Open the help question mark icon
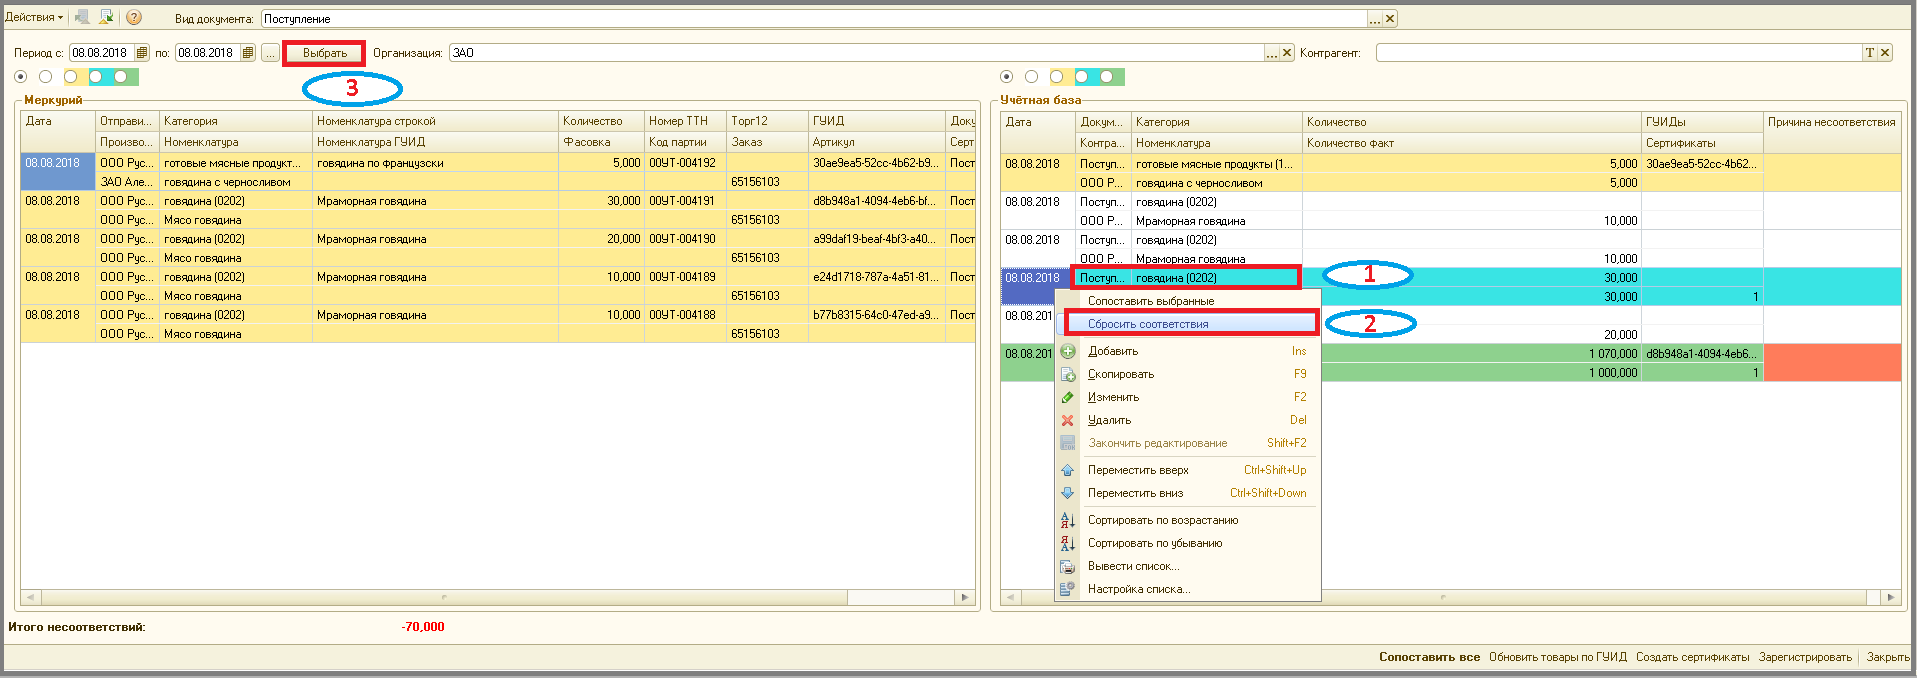Viewport: 1917px width, 678px height. point(134,17)
